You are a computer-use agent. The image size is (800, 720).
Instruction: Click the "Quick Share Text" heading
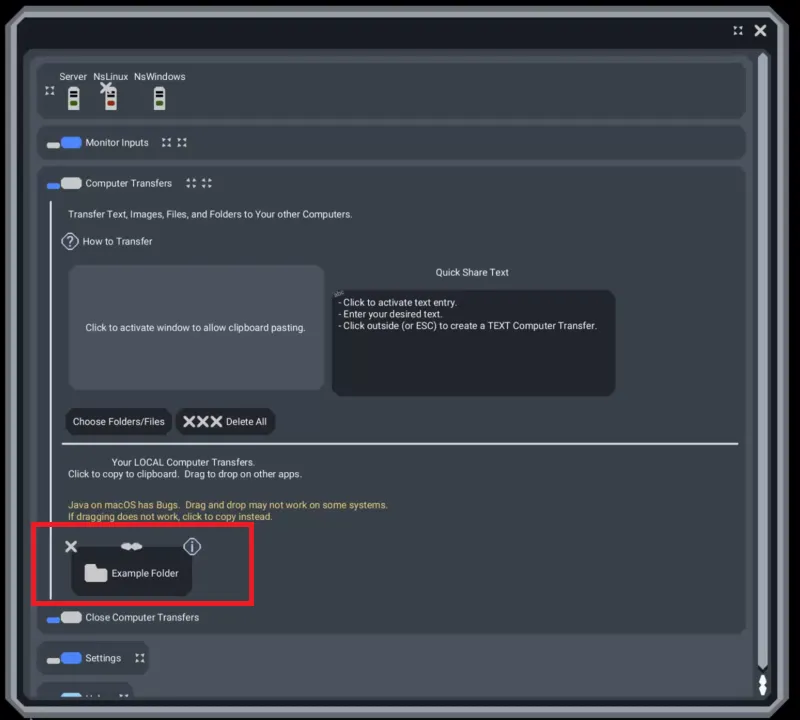(x=472, y=272)
